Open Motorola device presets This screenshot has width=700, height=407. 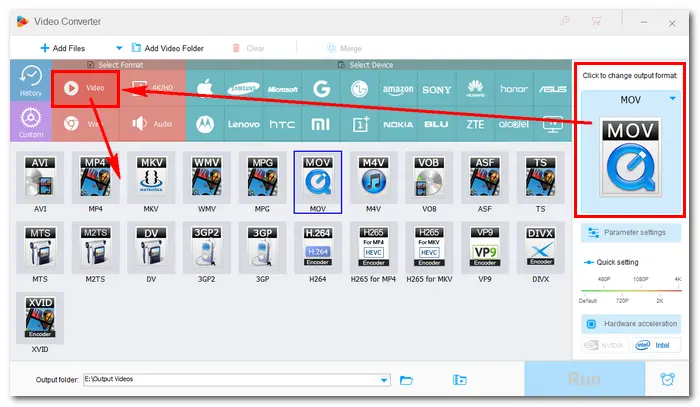point(205,124)
